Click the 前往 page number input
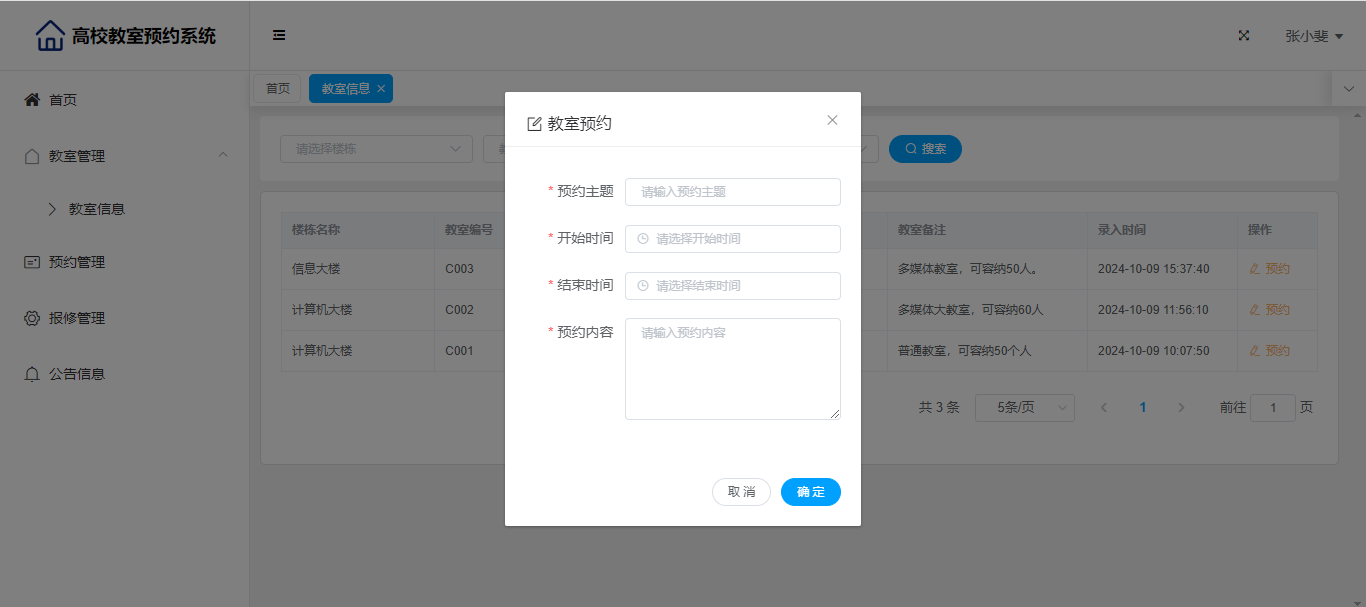The image size is (1366, 607). point(1273,408)
